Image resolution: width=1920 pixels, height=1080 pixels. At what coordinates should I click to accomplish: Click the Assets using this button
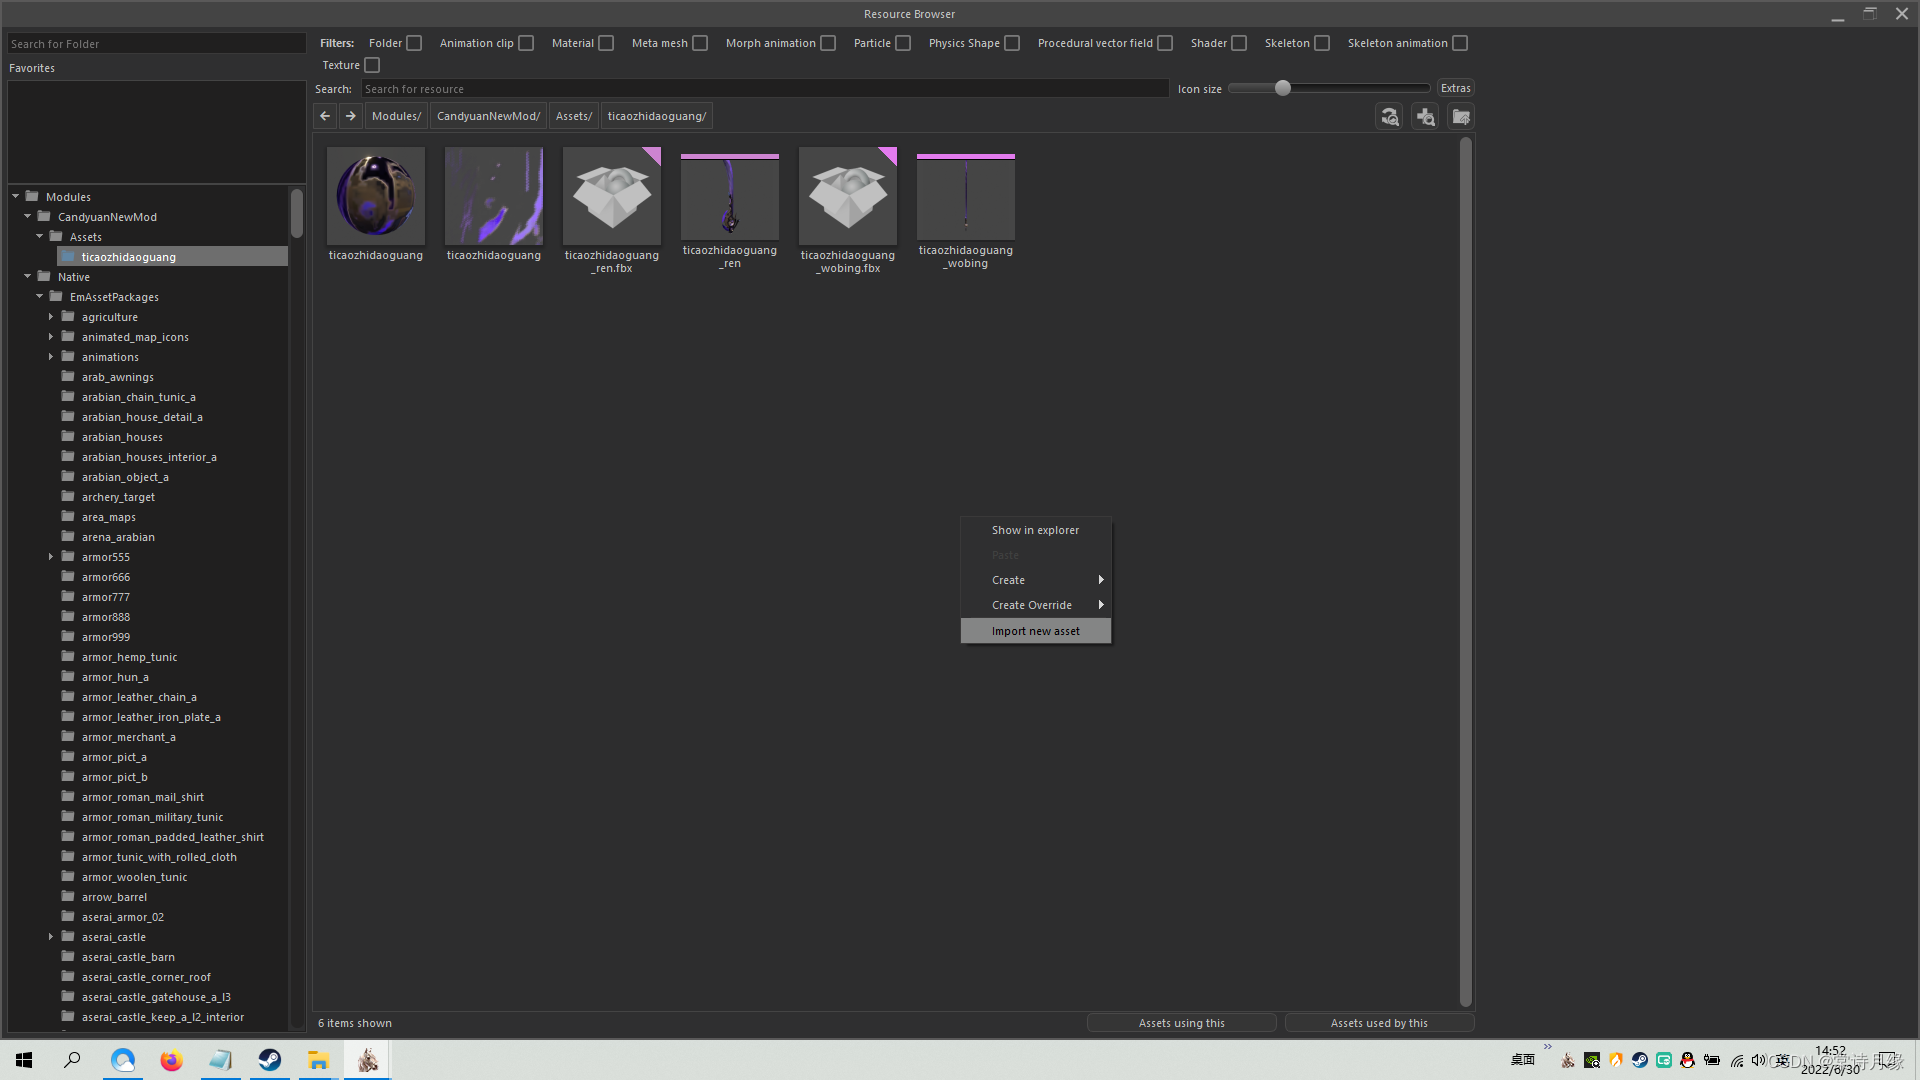(x=1181, y=1023)
